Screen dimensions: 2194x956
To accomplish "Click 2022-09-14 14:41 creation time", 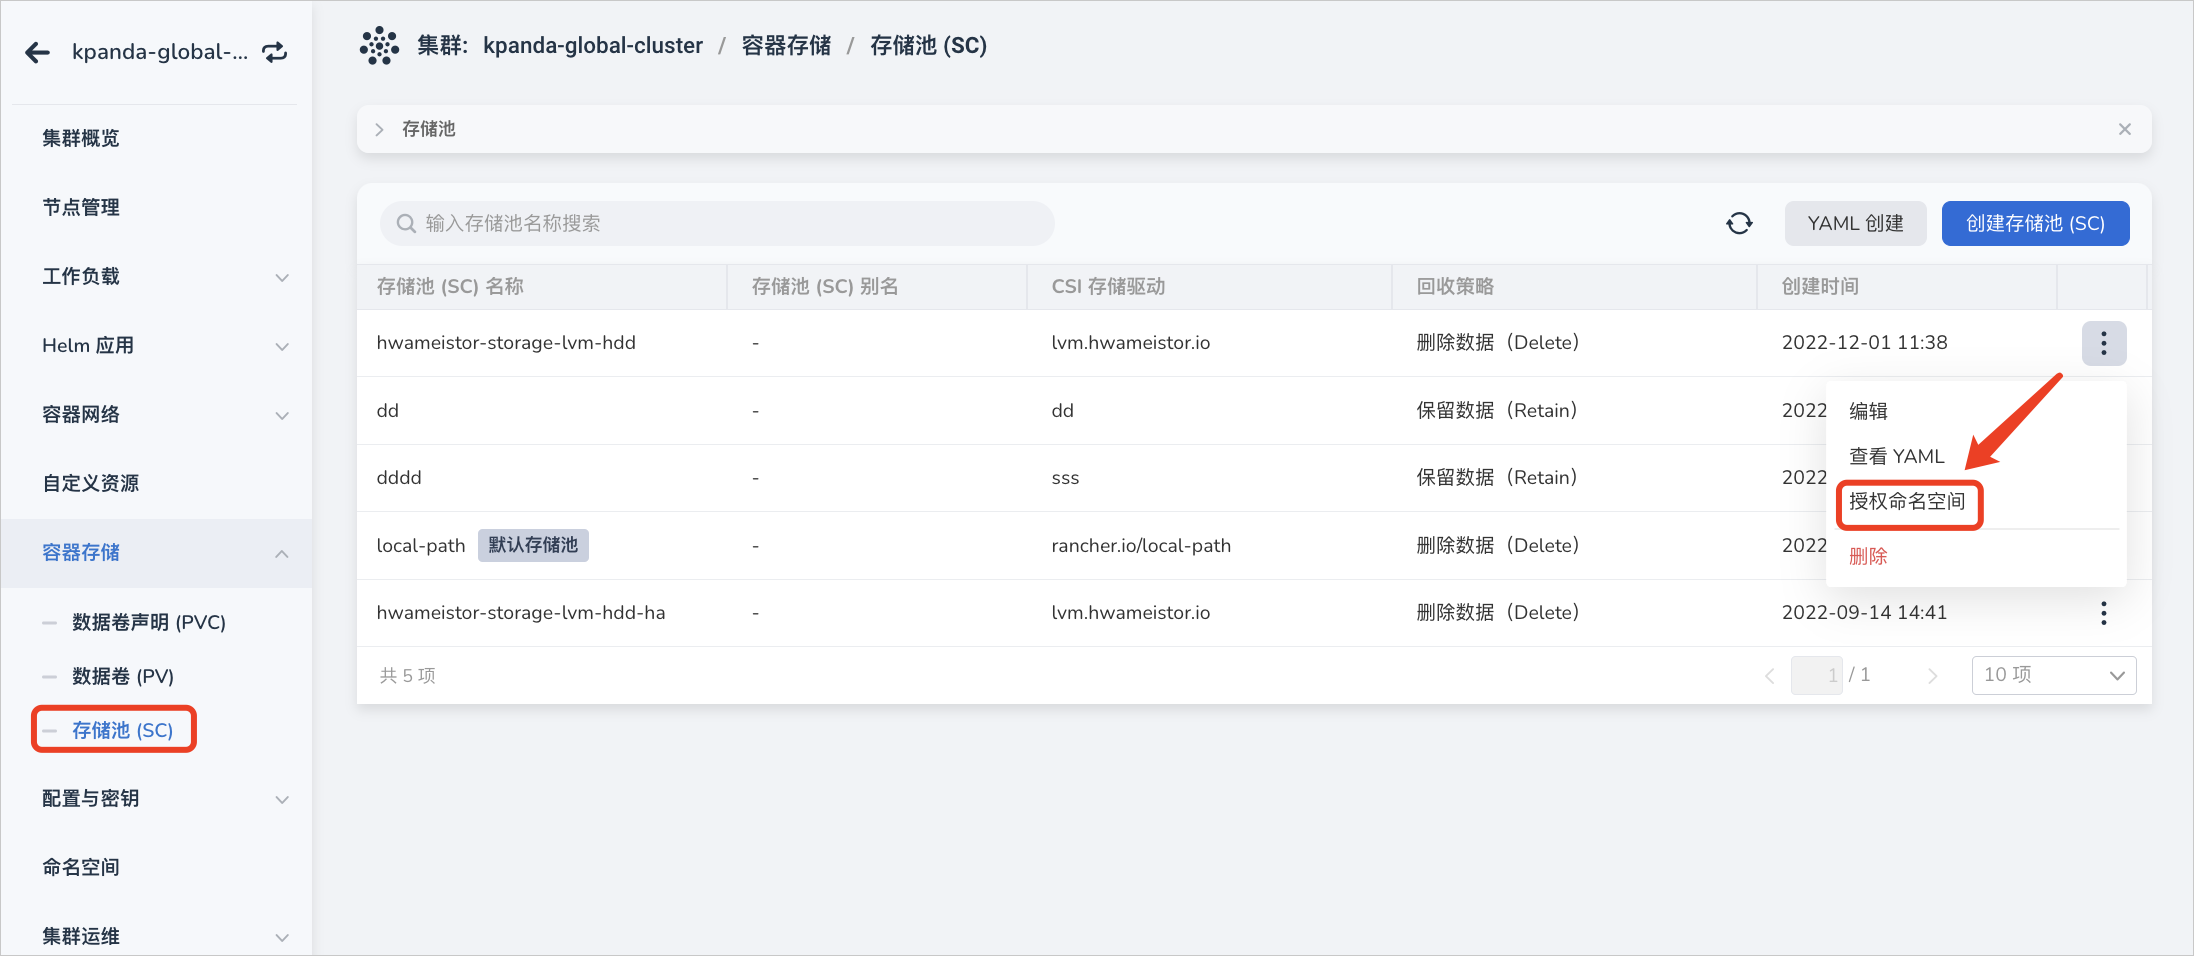I will pos(1864,613).
